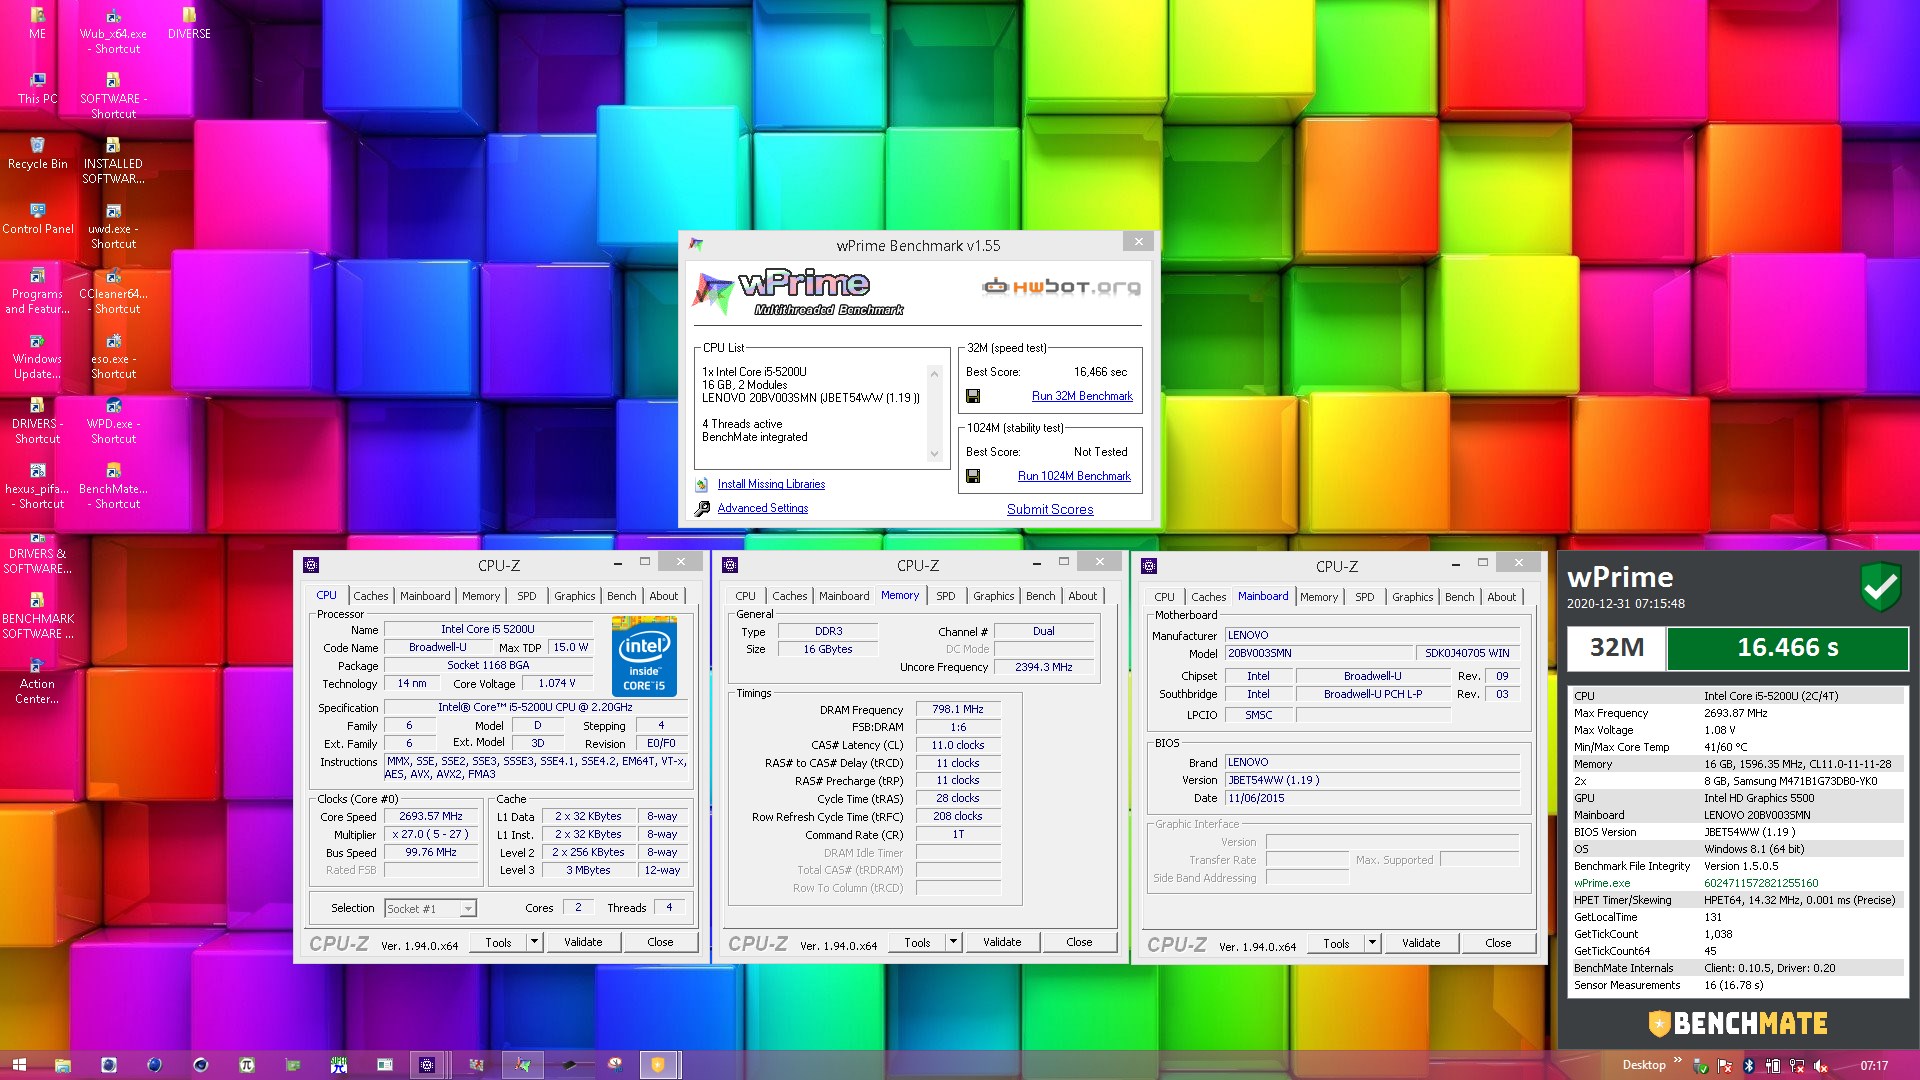Viewport: 1920px width, 1080px height.
Task: Select the Control Panel desktop icon
Action: (37, 218)
